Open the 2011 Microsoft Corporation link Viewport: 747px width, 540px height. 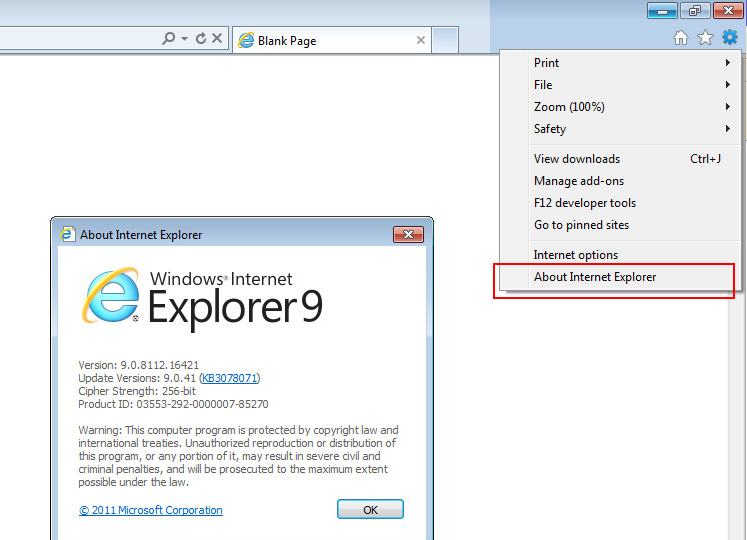point(151,510)
